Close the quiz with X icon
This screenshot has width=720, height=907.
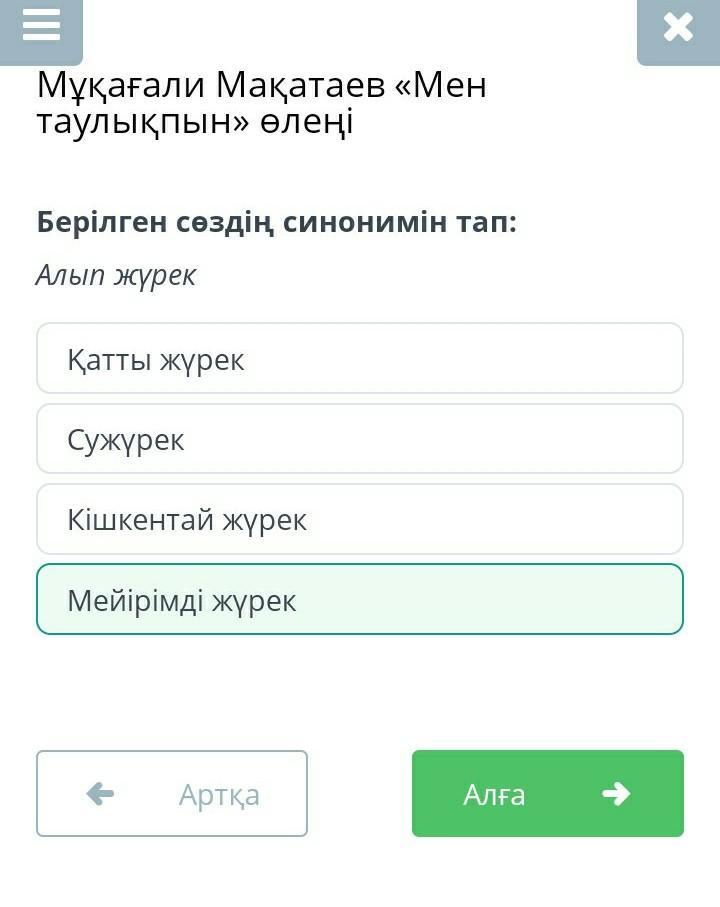pos(678,27)
